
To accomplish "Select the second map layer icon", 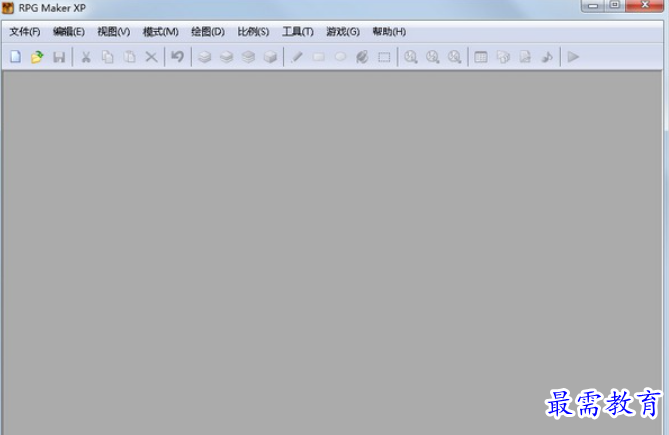I will 227,57.
